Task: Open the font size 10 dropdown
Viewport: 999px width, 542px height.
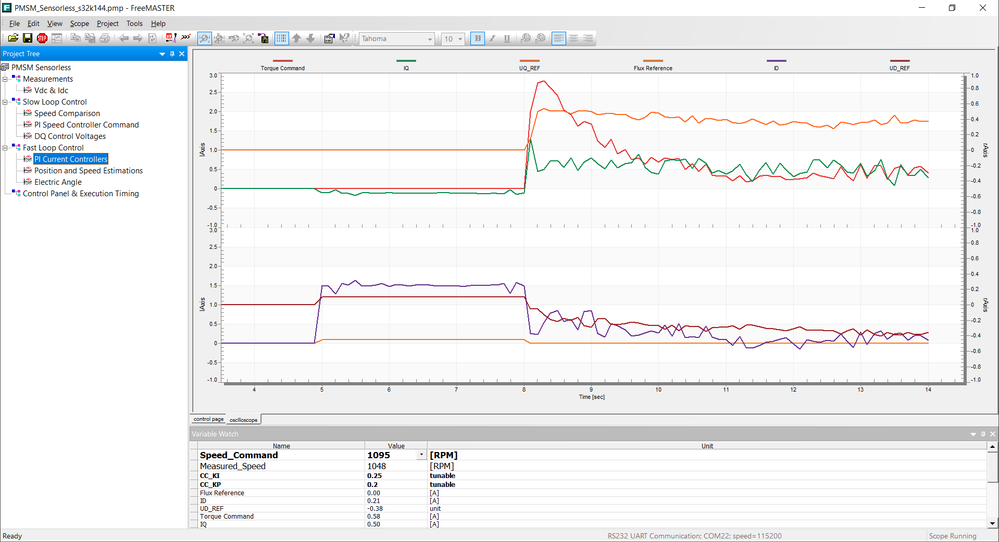Action: click(460, 39)
